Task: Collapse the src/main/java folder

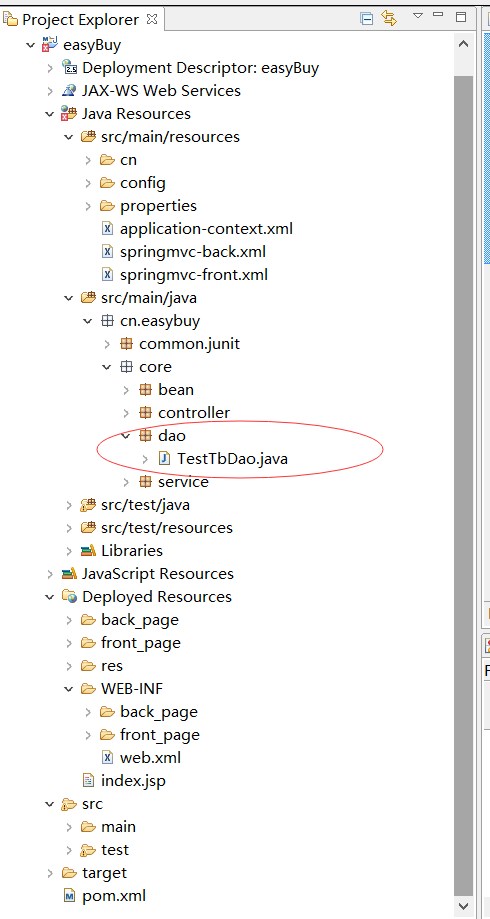Action: point(69,298)
